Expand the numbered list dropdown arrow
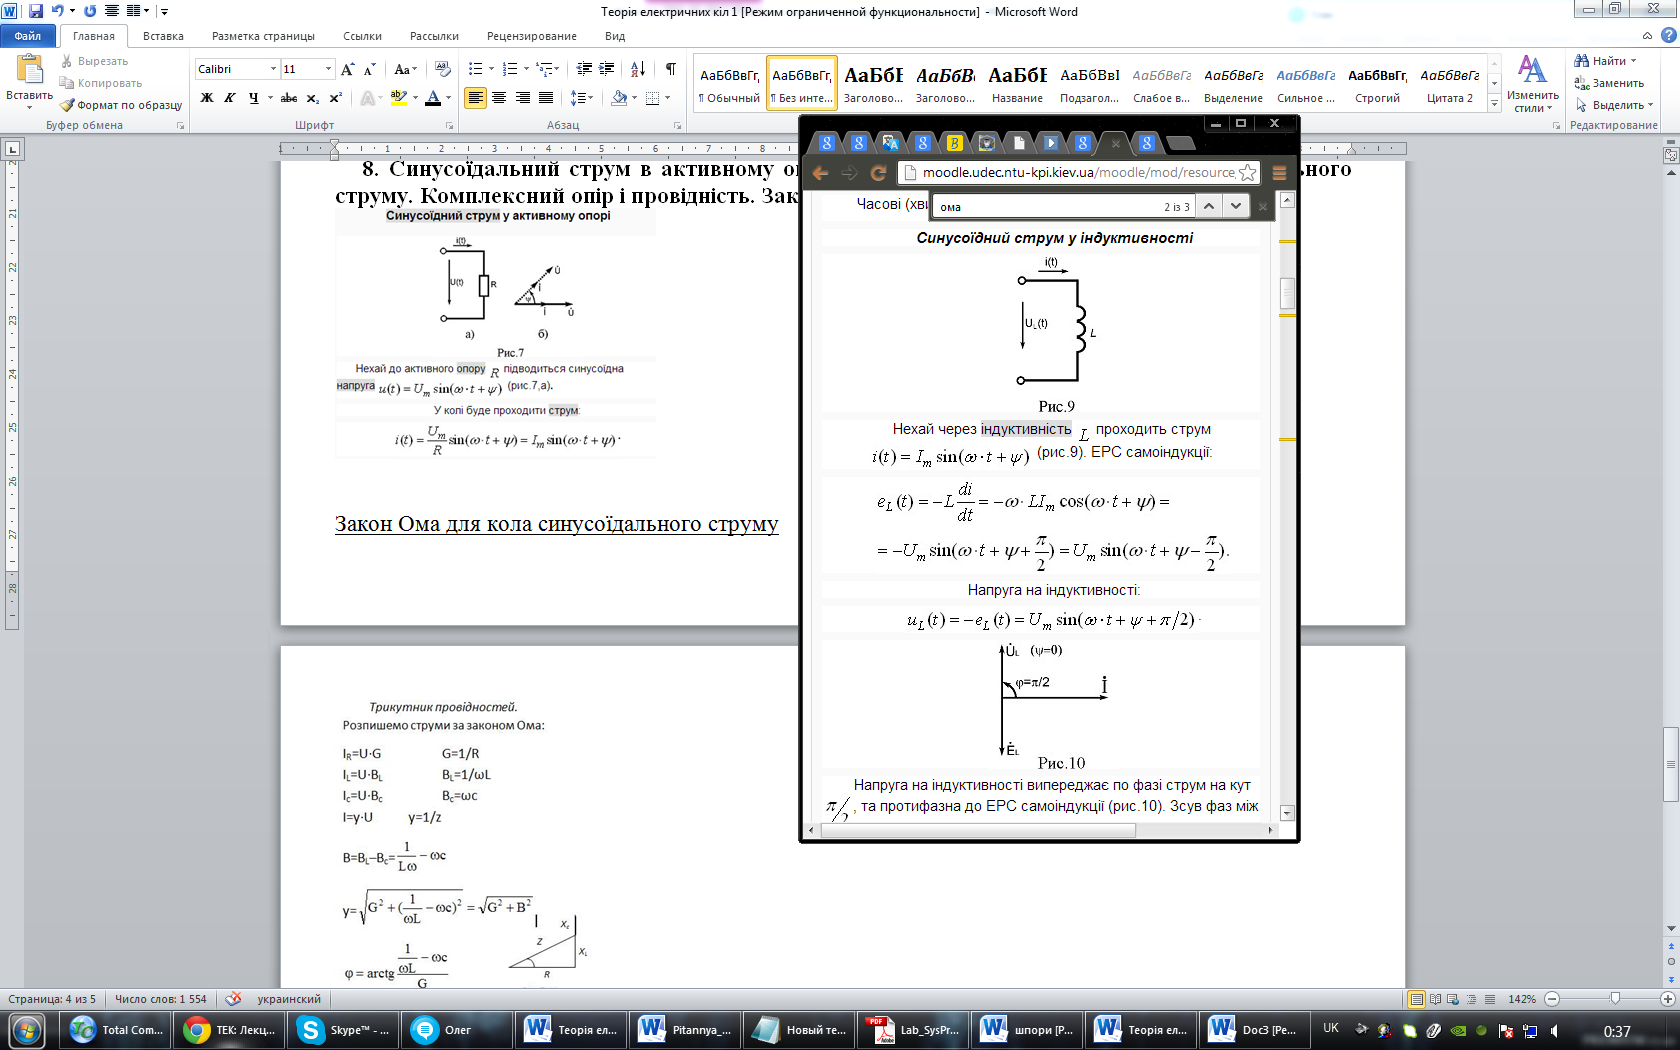 526,69
